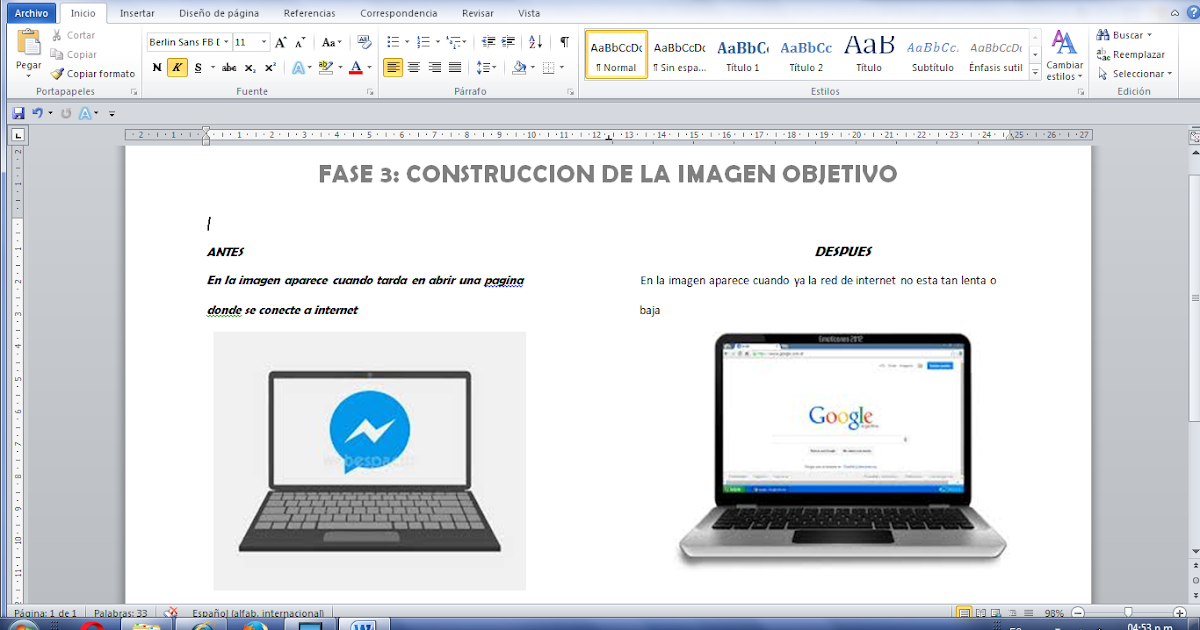Apply Sin espaciado style
This screenshot has height=630, width=1200.
[679, 55]
